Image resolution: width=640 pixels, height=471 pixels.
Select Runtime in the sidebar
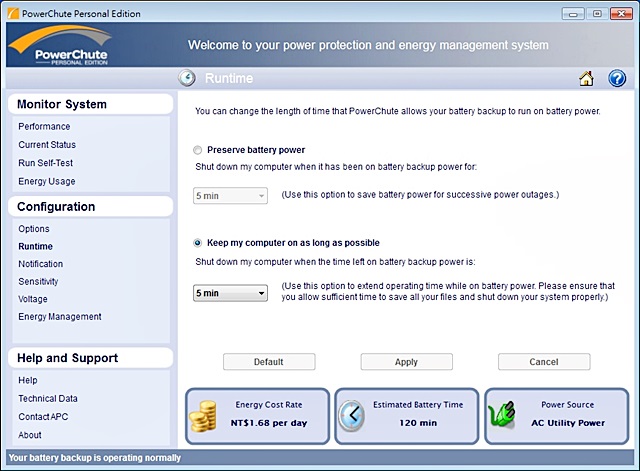pos(36,247)
